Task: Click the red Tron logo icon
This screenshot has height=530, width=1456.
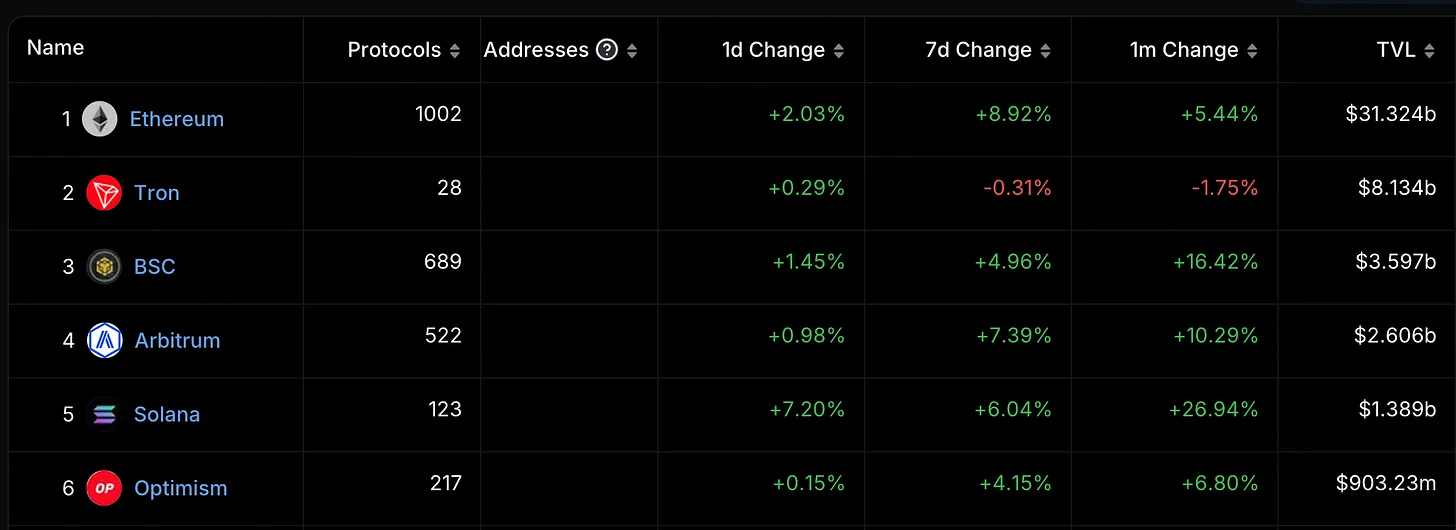Action: pyautogui.click(x=104, y=193)
